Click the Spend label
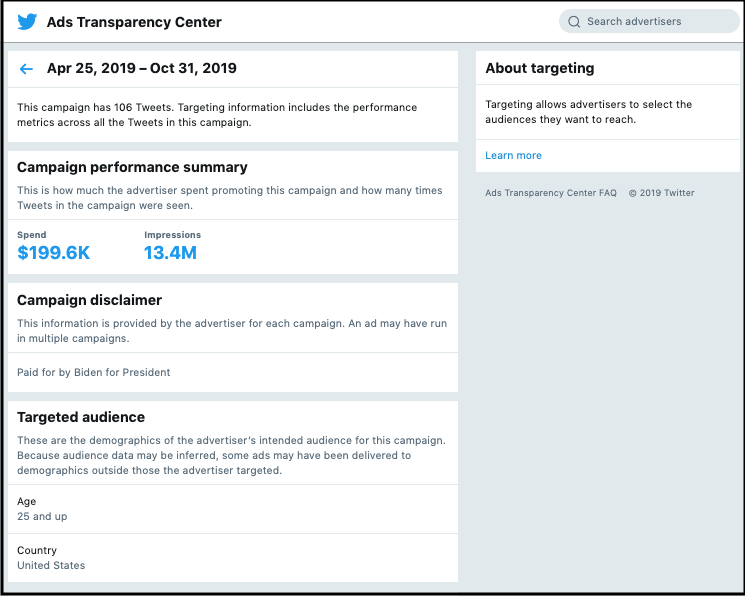 32,235
